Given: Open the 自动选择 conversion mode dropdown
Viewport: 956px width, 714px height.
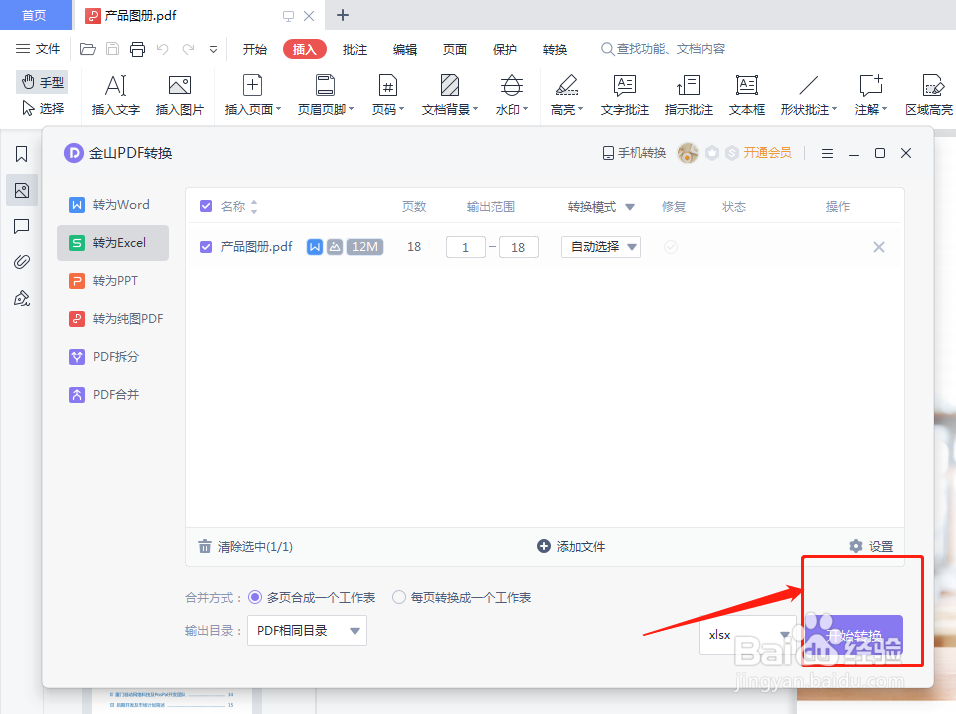Looking at the screenshot, I should [x=601, y=247].
